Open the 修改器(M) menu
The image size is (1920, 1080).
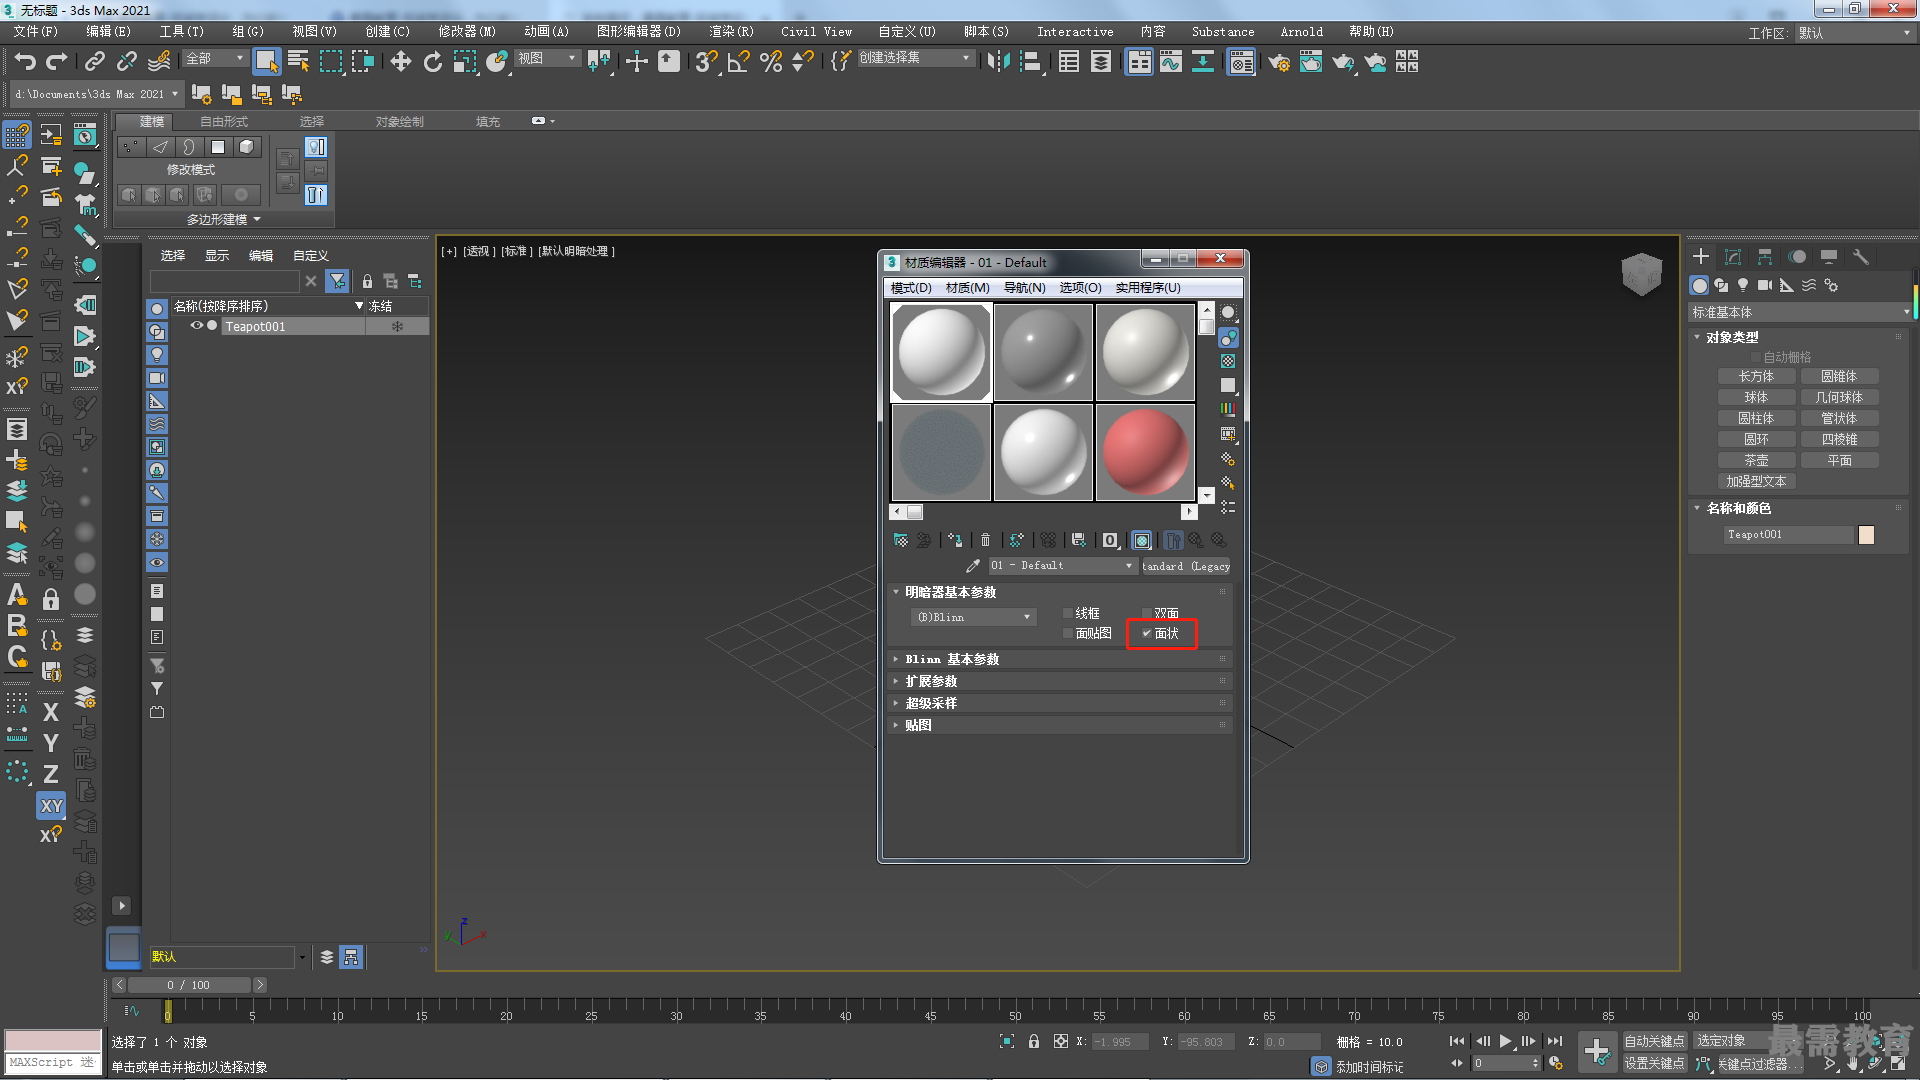click(x=466, y=32)
